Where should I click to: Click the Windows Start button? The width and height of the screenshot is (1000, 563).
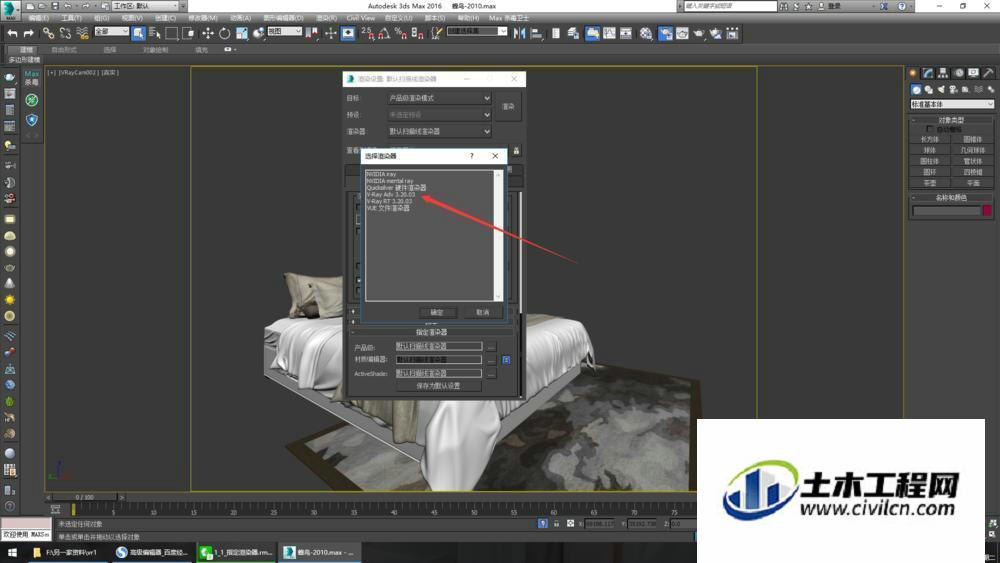point(12,552)
